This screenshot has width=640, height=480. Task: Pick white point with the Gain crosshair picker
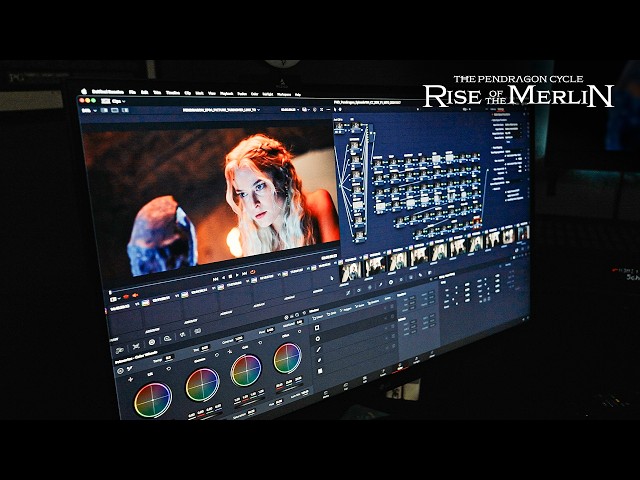pos(230,351)
